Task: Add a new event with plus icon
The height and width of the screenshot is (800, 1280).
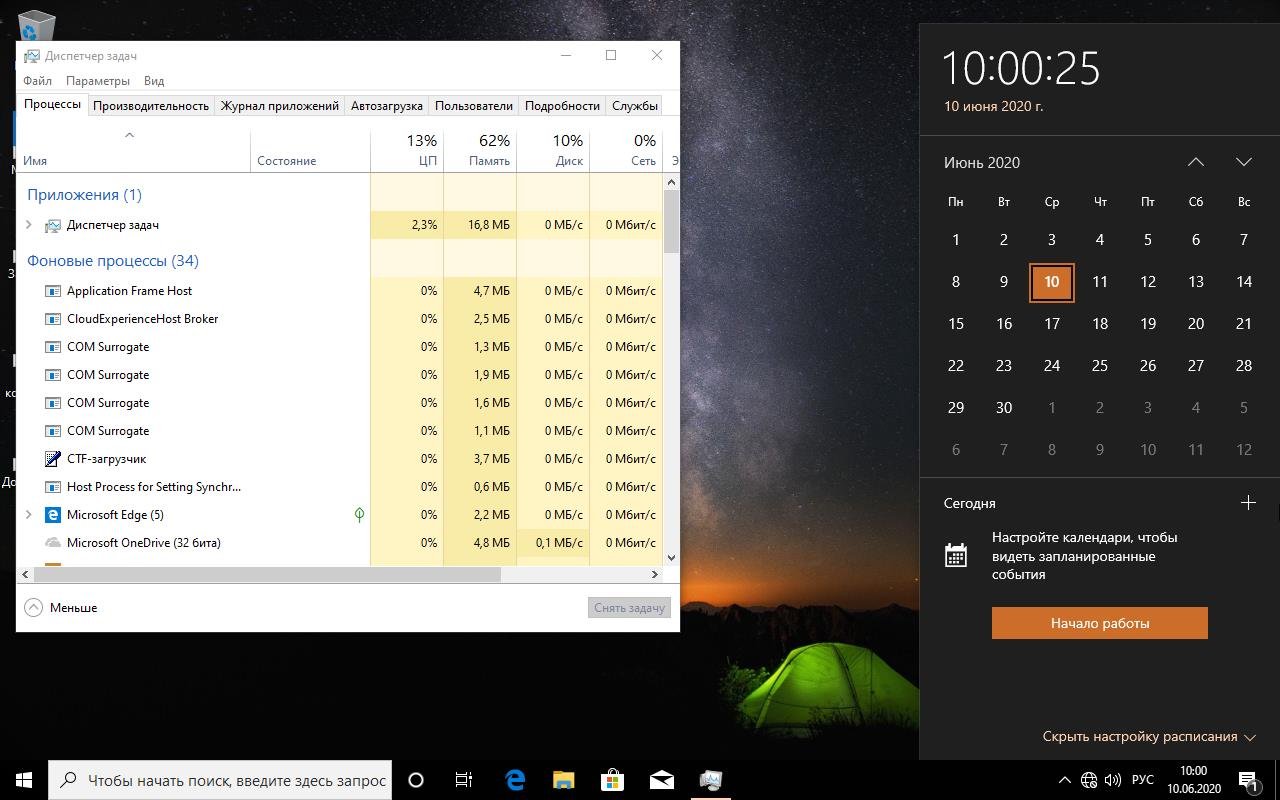Action: (1247, 503)
